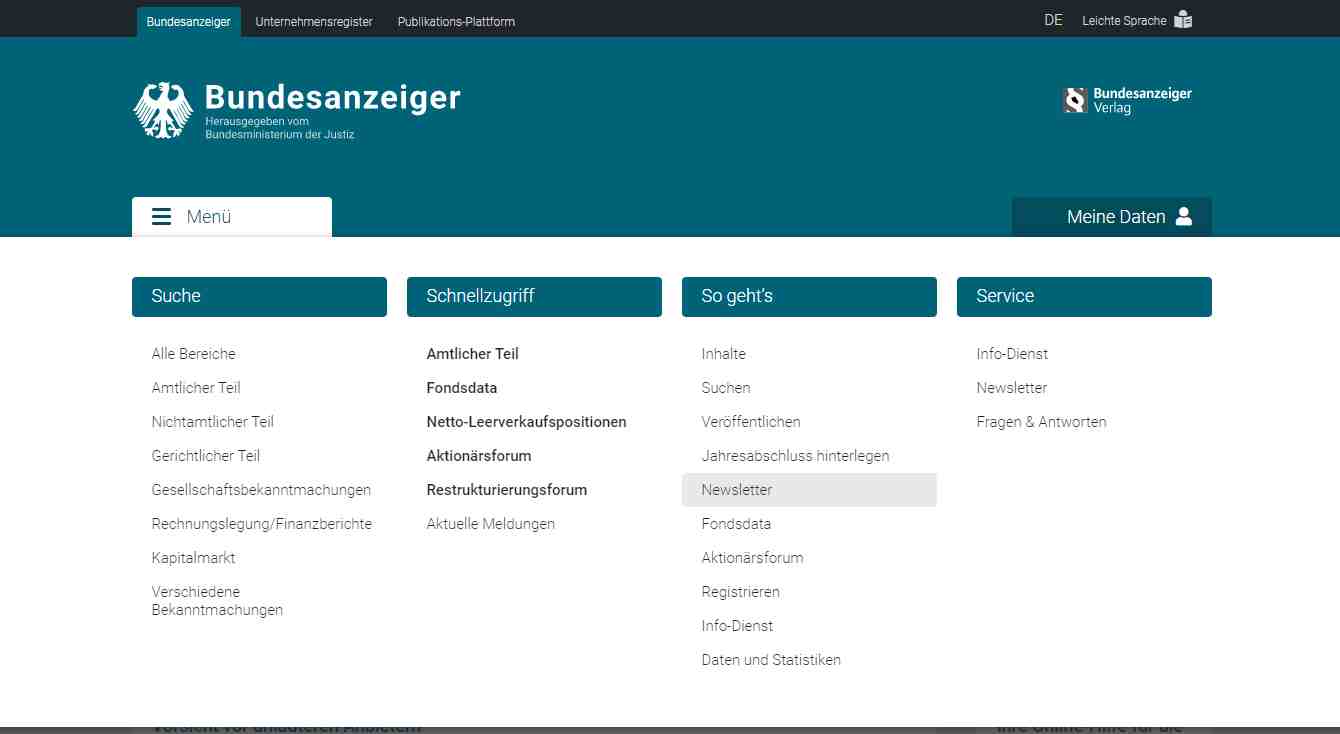Open the Kapitalmarkt link
The width and height of the screenshot is (1340, 734).
click(194, 558)
